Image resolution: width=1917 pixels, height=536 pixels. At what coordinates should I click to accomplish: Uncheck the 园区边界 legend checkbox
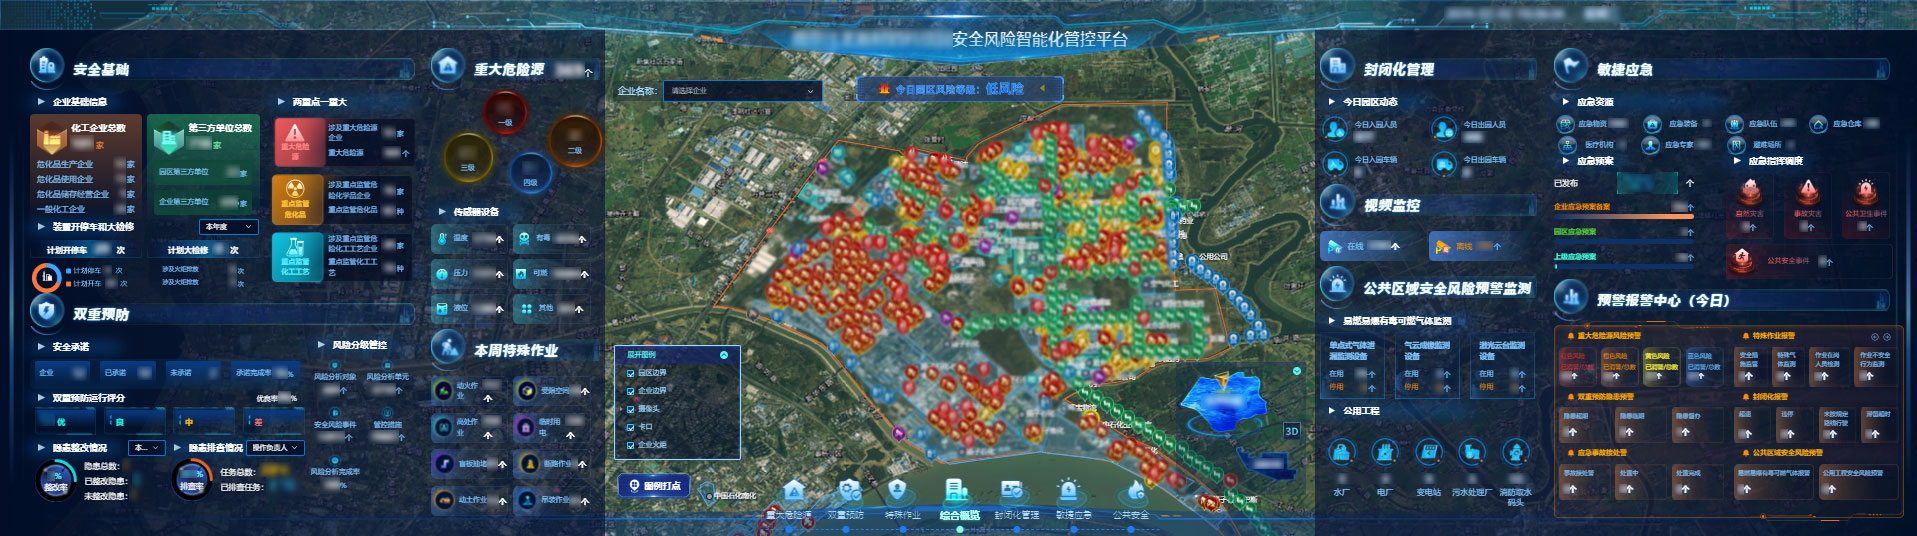[630, 373]
